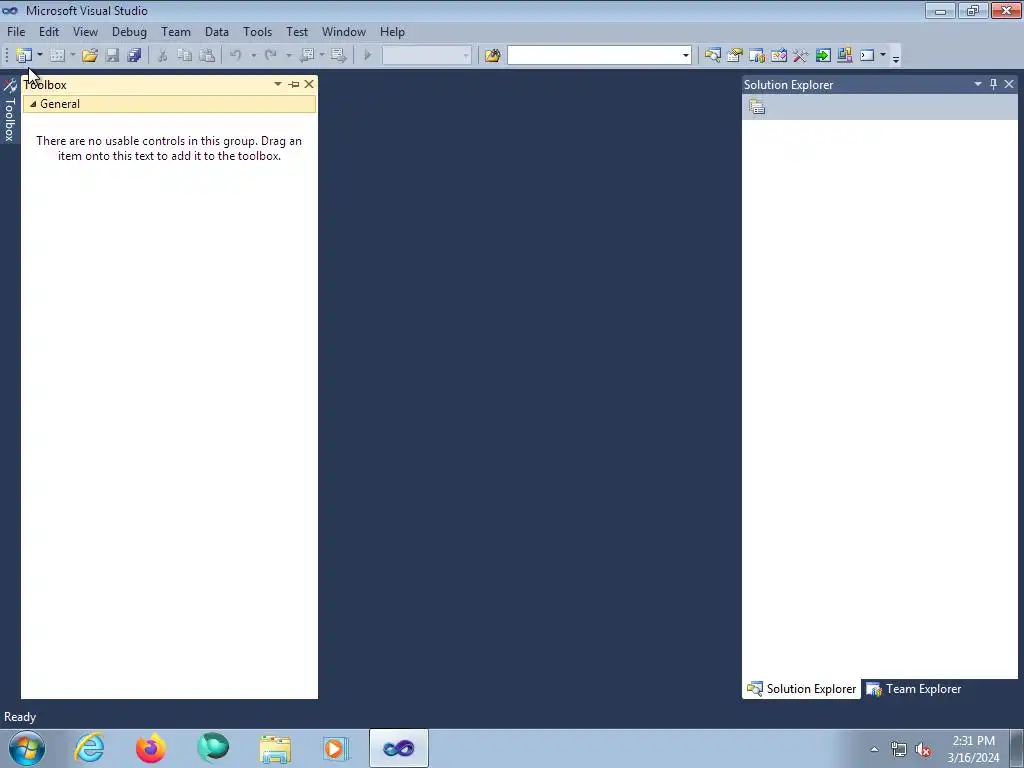Image resolution: width=1024 pixels, height=768 pixels.
Task: Open the Help menu
Action: pos(392,31)
